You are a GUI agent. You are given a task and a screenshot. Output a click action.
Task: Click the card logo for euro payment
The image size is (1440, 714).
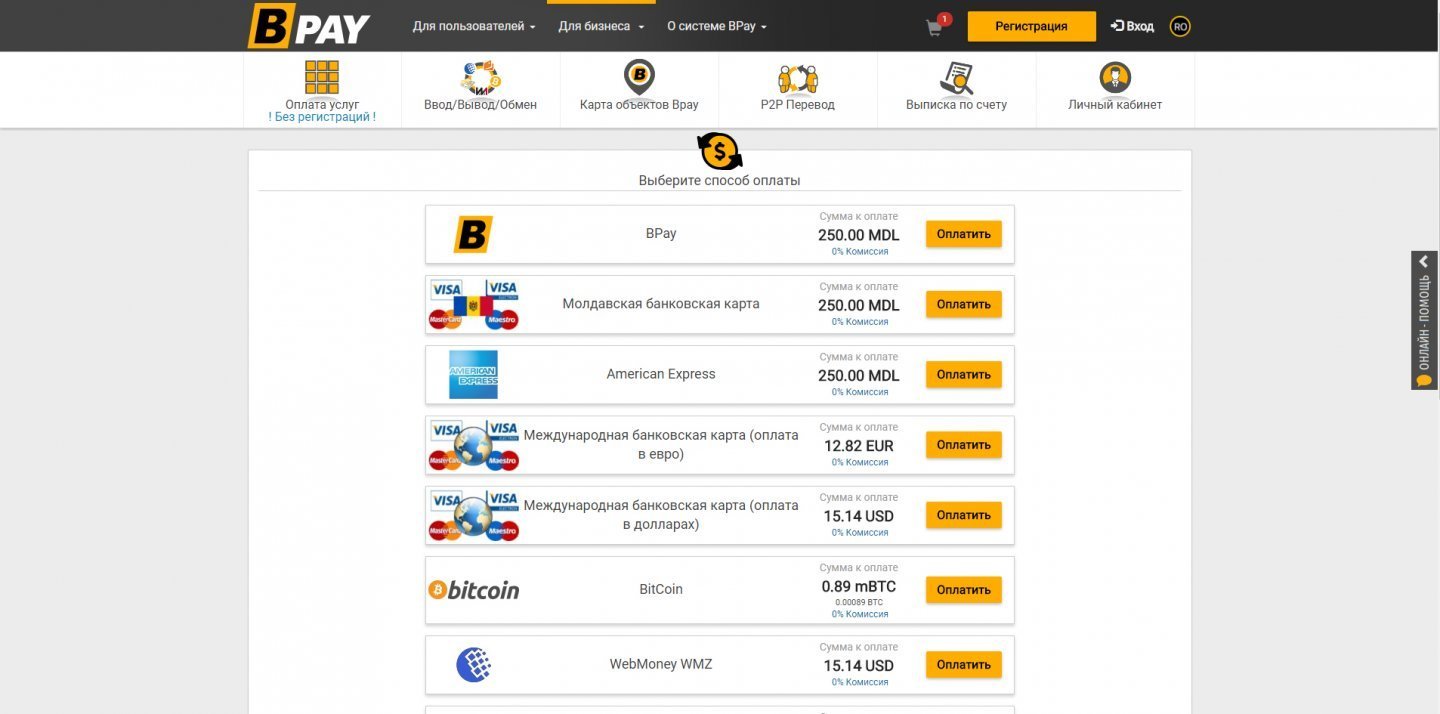pyautogui.click(x=473, y=445)
